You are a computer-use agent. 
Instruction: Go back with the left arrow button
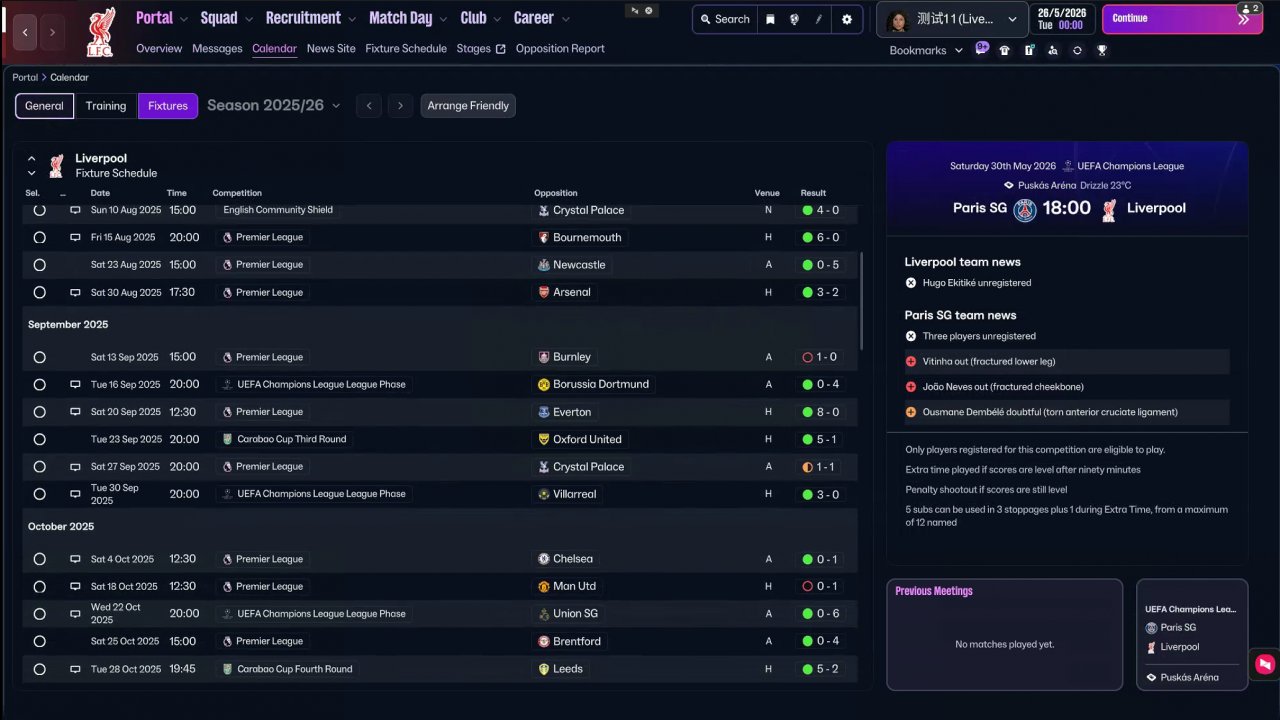[26, 33]
